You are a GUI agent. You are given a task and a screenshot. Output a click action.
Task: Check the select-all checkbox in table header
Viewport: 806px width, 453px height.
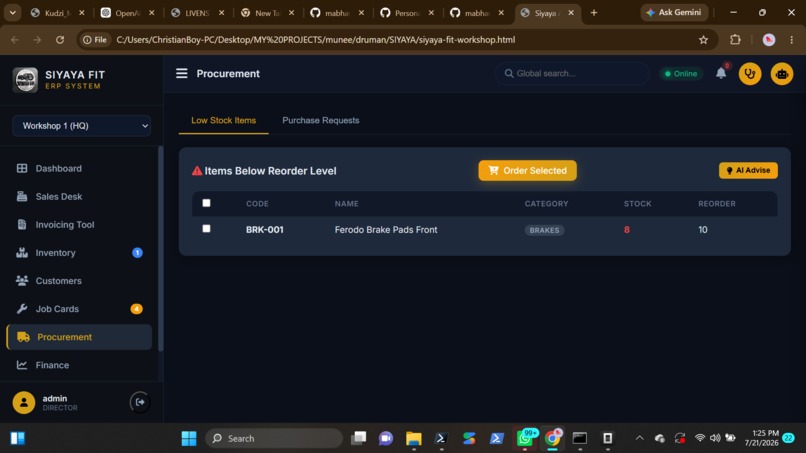(206, 203)
